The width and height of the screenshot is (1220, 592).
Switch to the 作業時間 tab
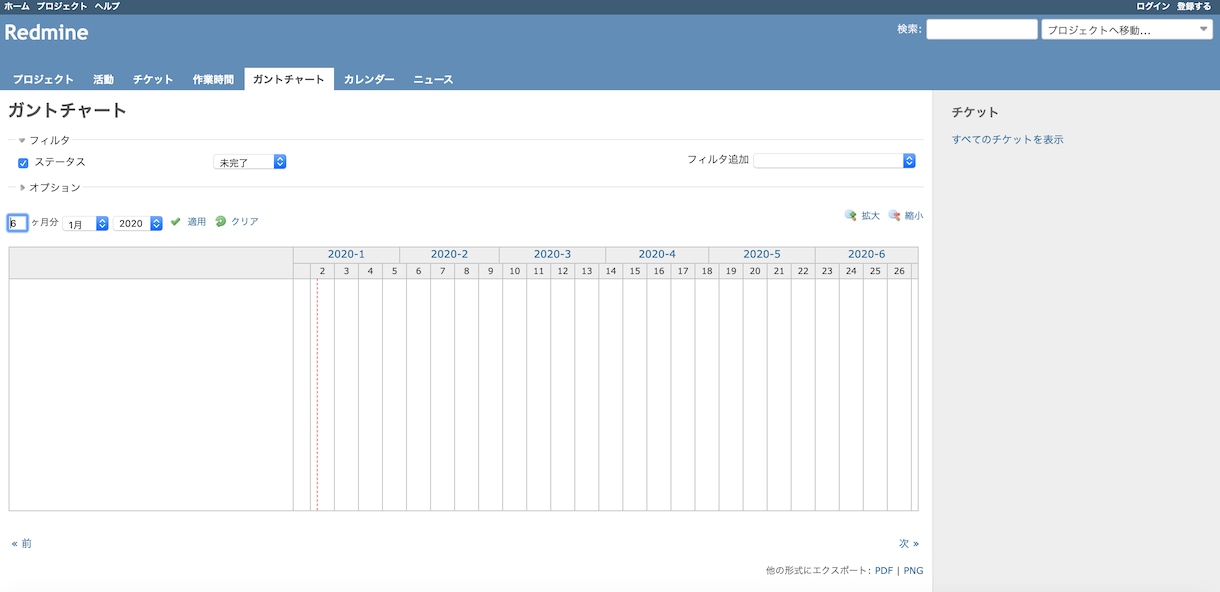tap(213, 79)
